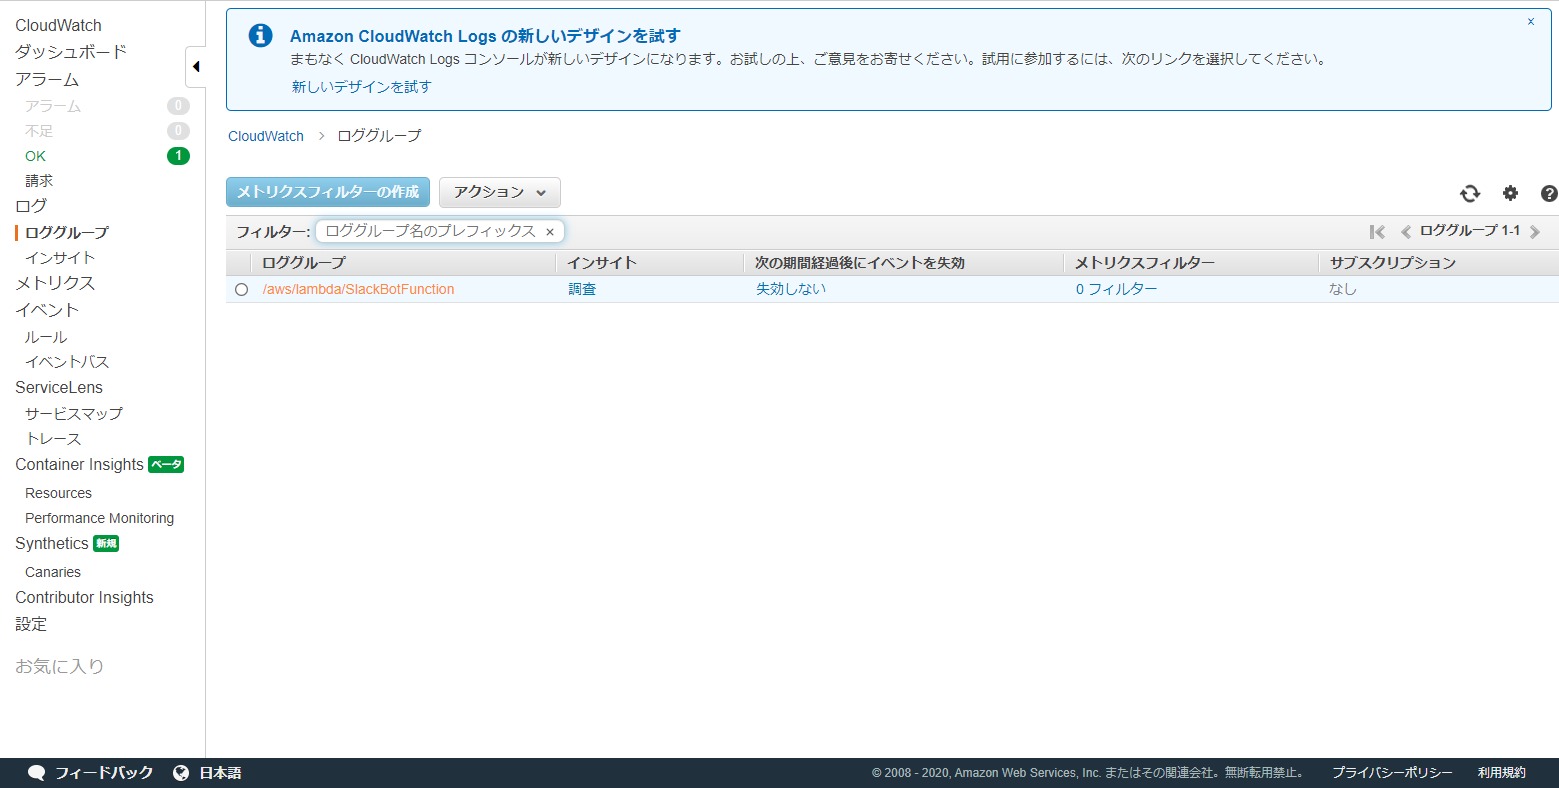Click the なし subscription cell
The image size is (1559, 788).
point(1343,289)
